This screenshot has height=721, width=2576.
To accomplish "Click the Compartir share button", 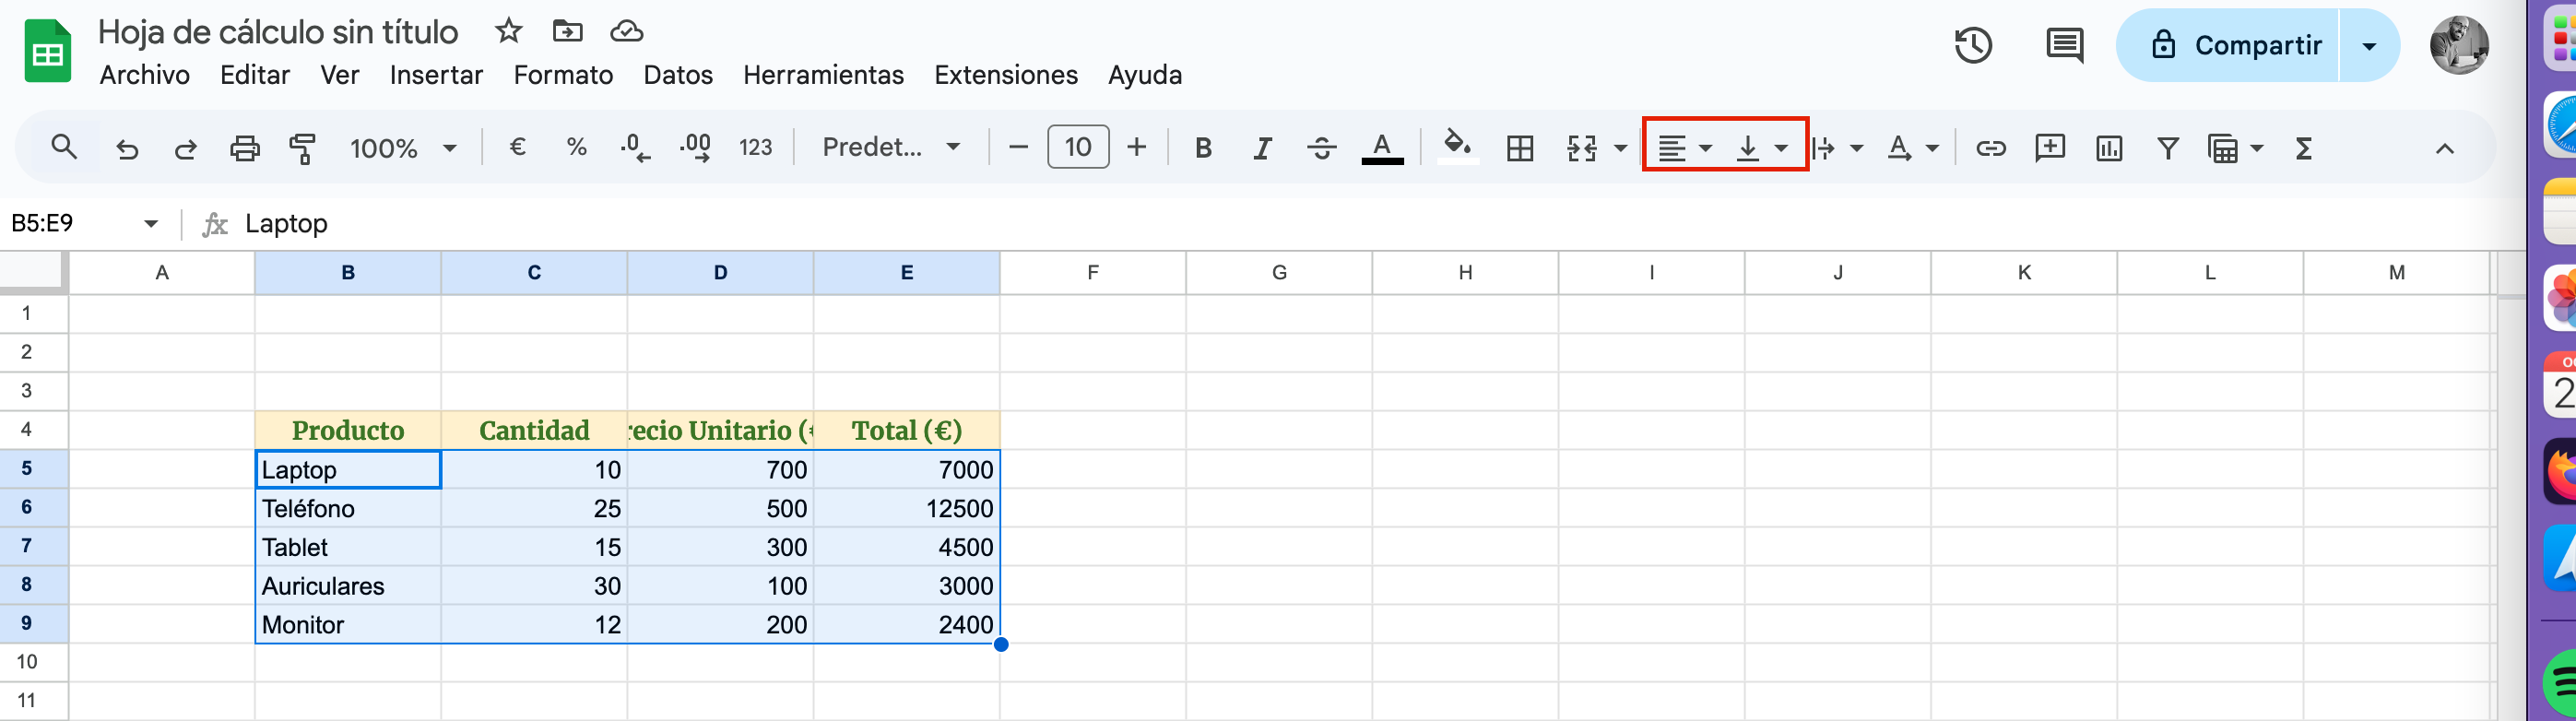I will (x=2229, y=46).
